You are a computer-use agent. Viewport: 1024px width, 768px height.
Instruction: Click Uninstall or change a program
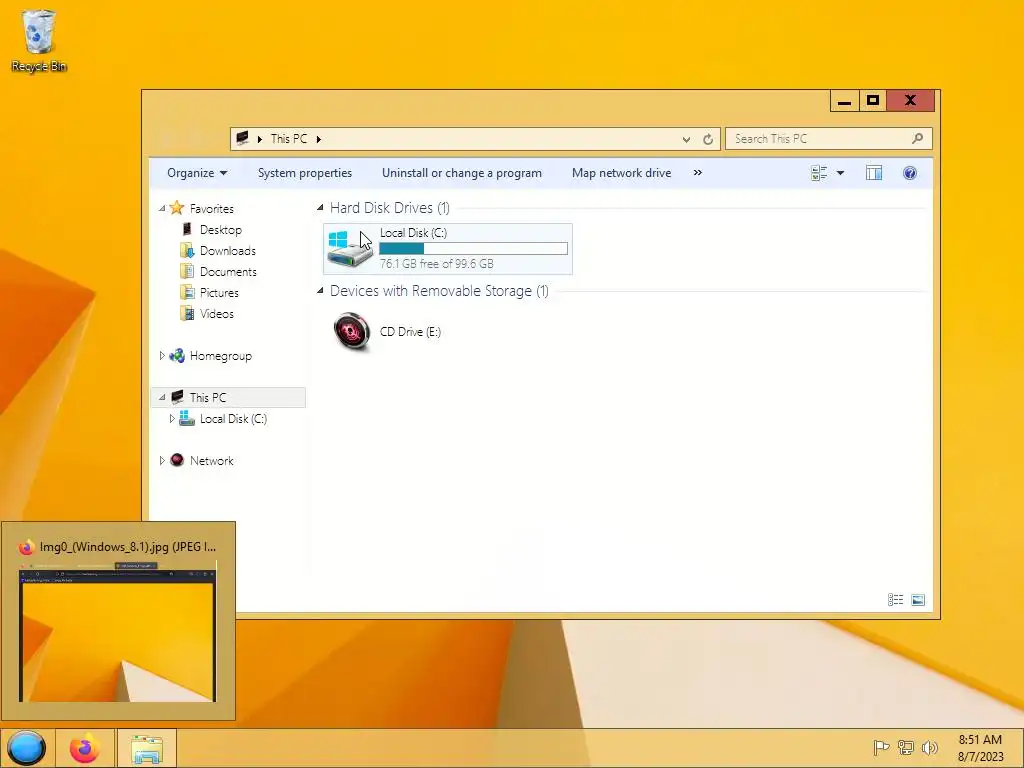[x=462, y=173]
